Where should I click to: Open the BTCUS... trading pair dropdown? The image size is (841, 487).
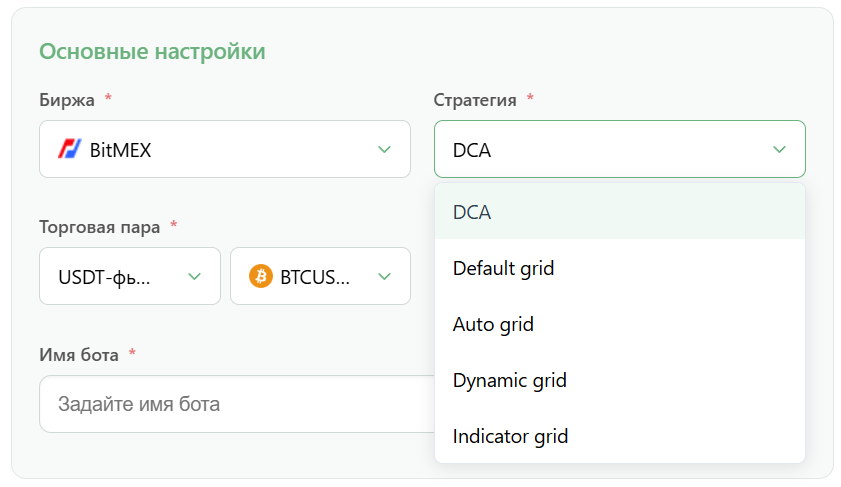(320, 276)
